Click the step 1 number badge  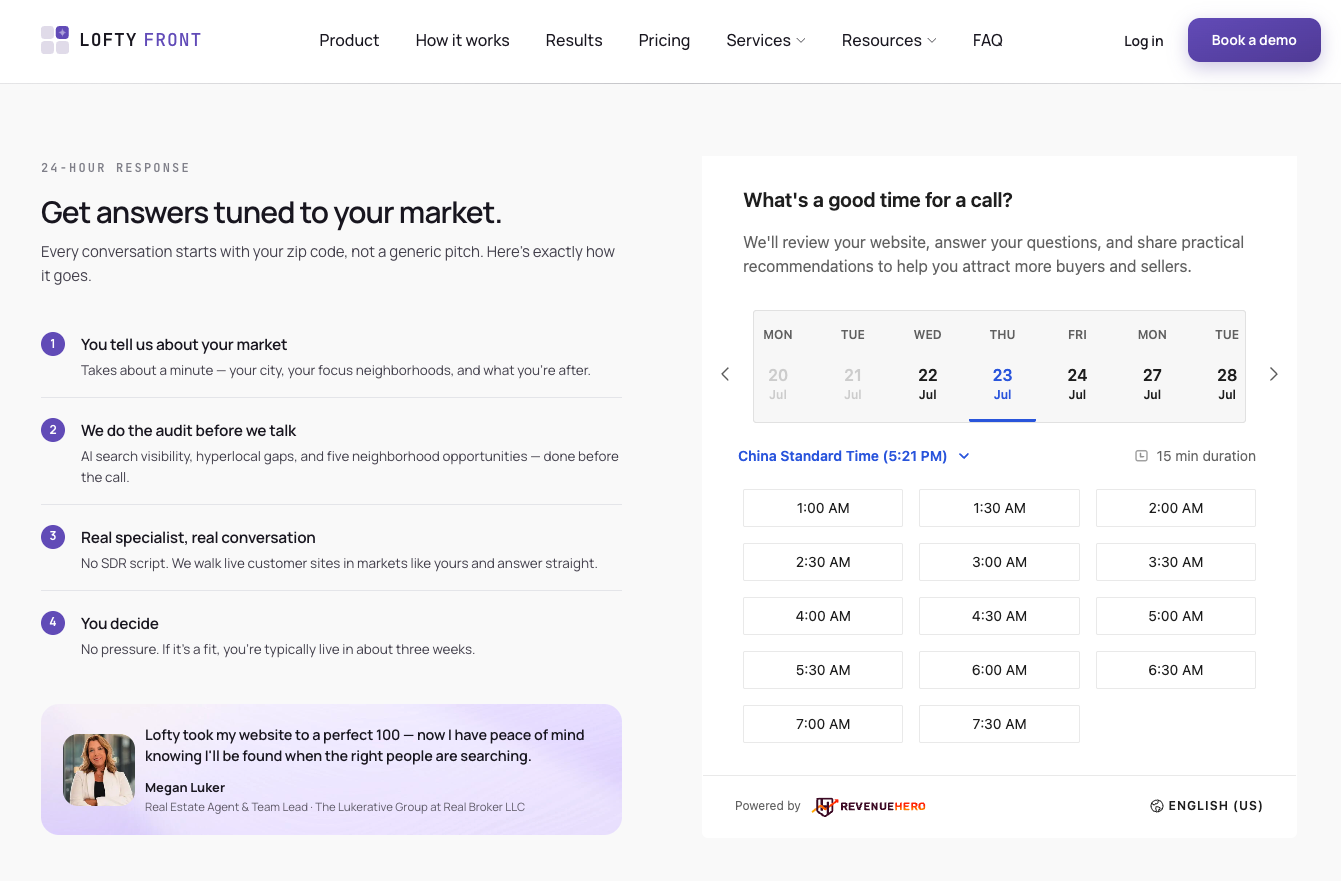[x=53, y=344]
